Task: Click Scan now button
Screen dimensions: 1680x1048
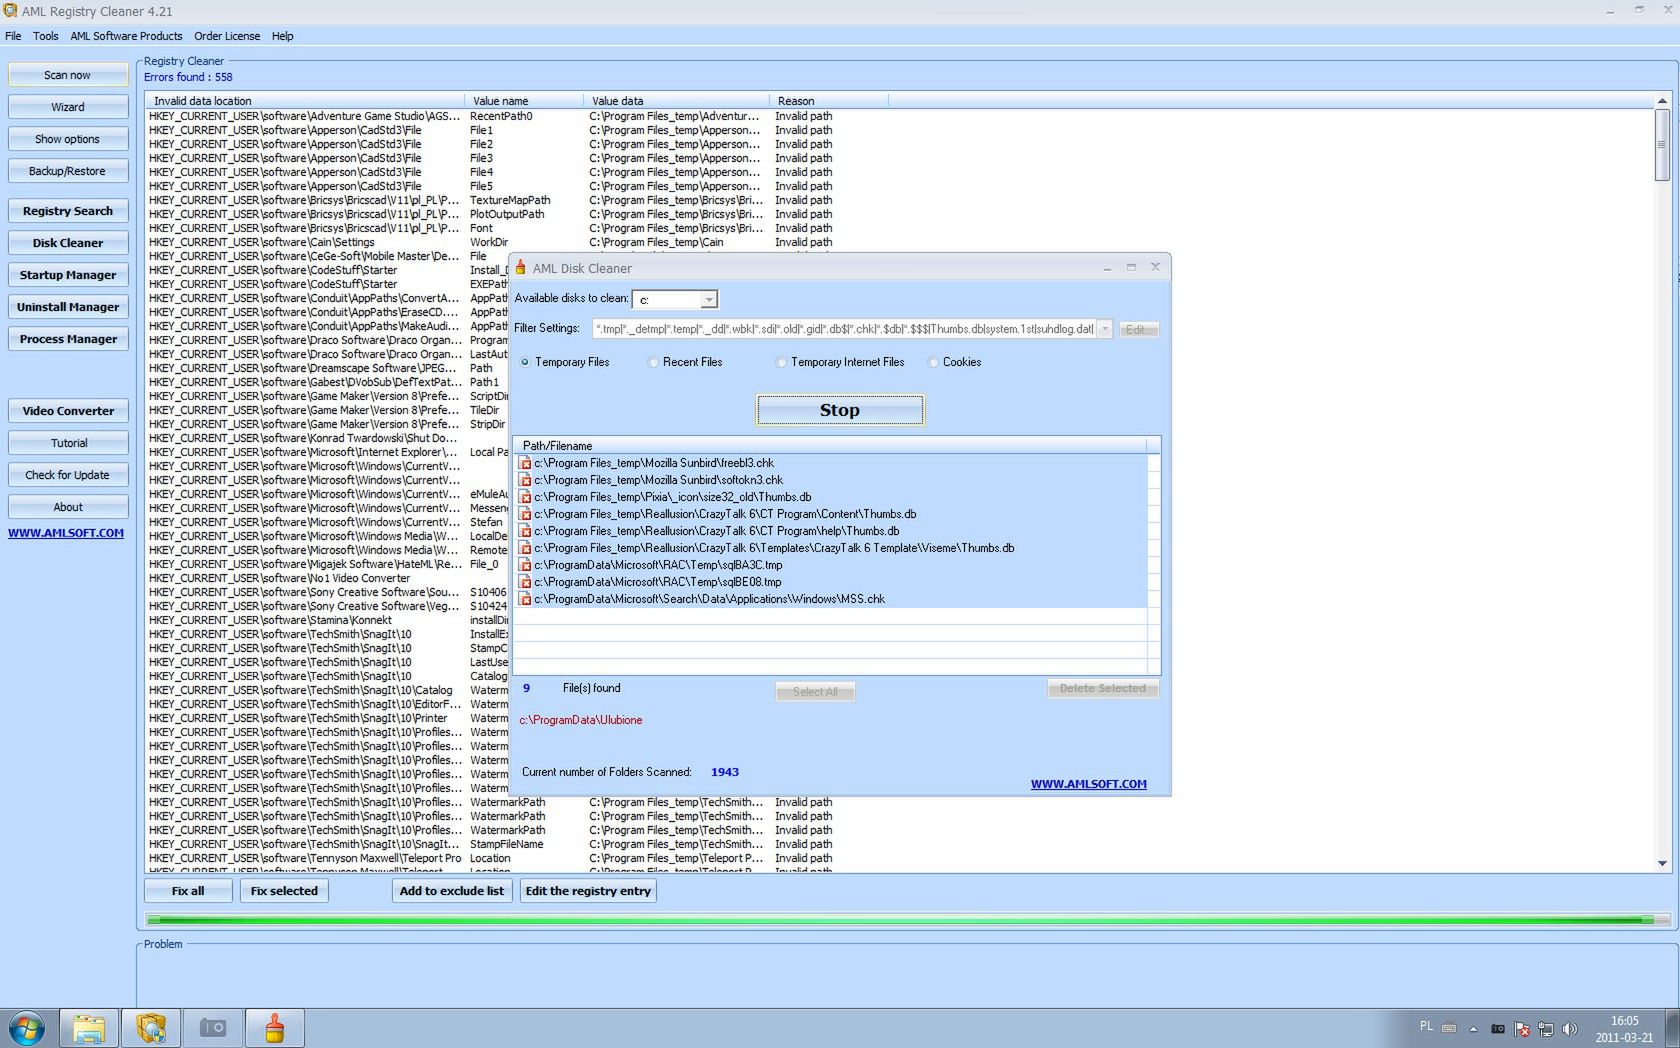Action: coord(68,75)
